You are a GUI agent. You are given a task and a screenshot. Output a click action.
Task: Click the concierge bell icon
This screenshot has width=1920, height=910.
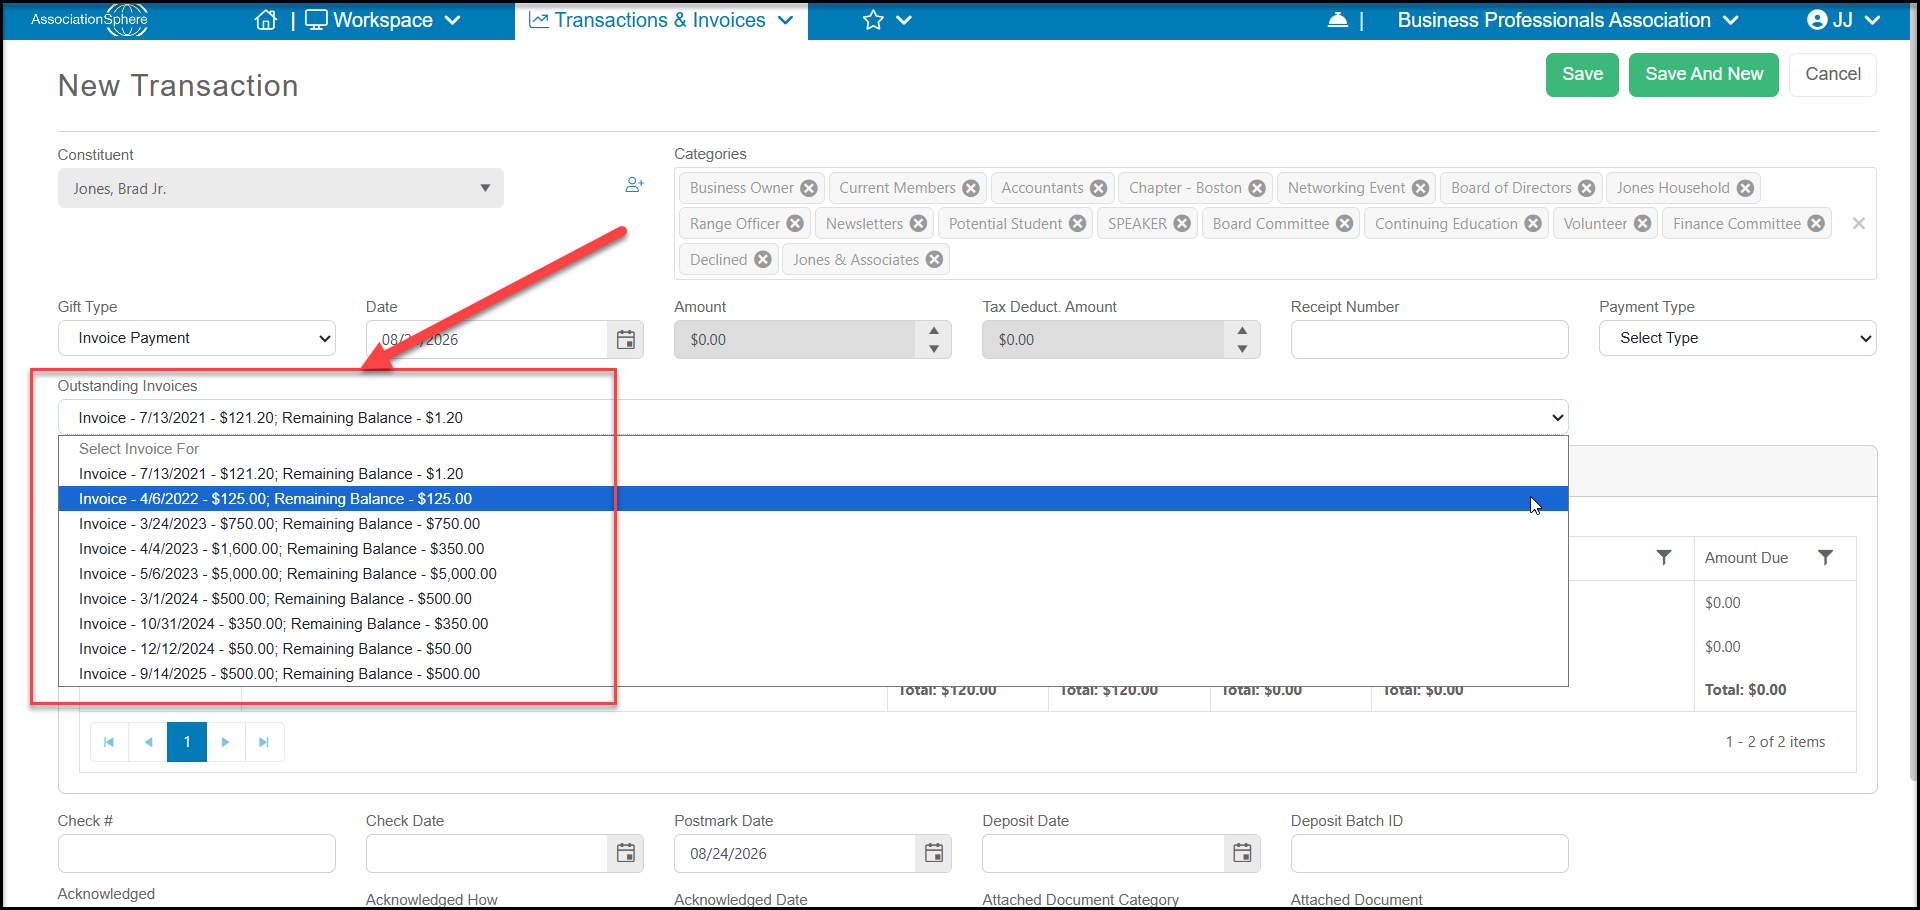click(x=1338, y=20)
